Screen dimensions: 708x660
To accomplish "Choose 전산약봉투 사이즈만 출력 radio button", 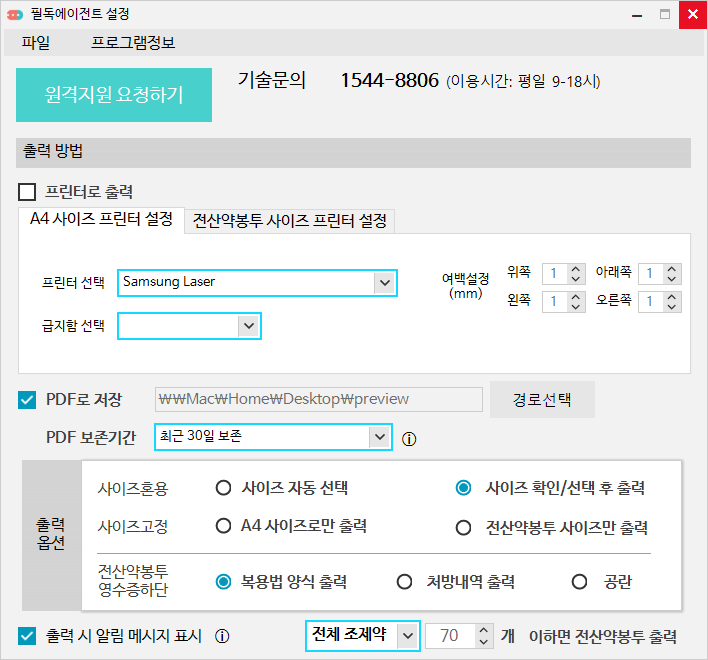I will pos(463,527).
